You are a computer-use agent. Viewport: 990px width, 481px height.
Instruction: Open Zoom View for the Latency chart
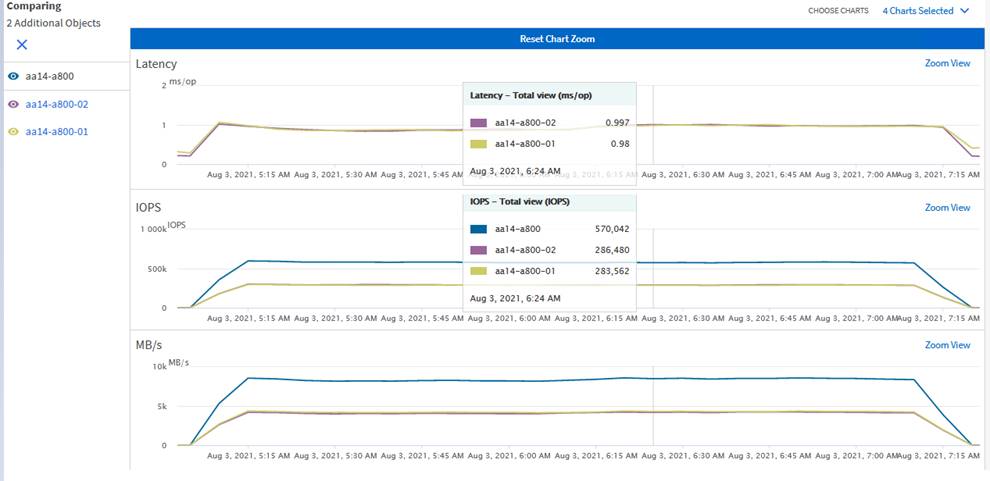point(947,63)
